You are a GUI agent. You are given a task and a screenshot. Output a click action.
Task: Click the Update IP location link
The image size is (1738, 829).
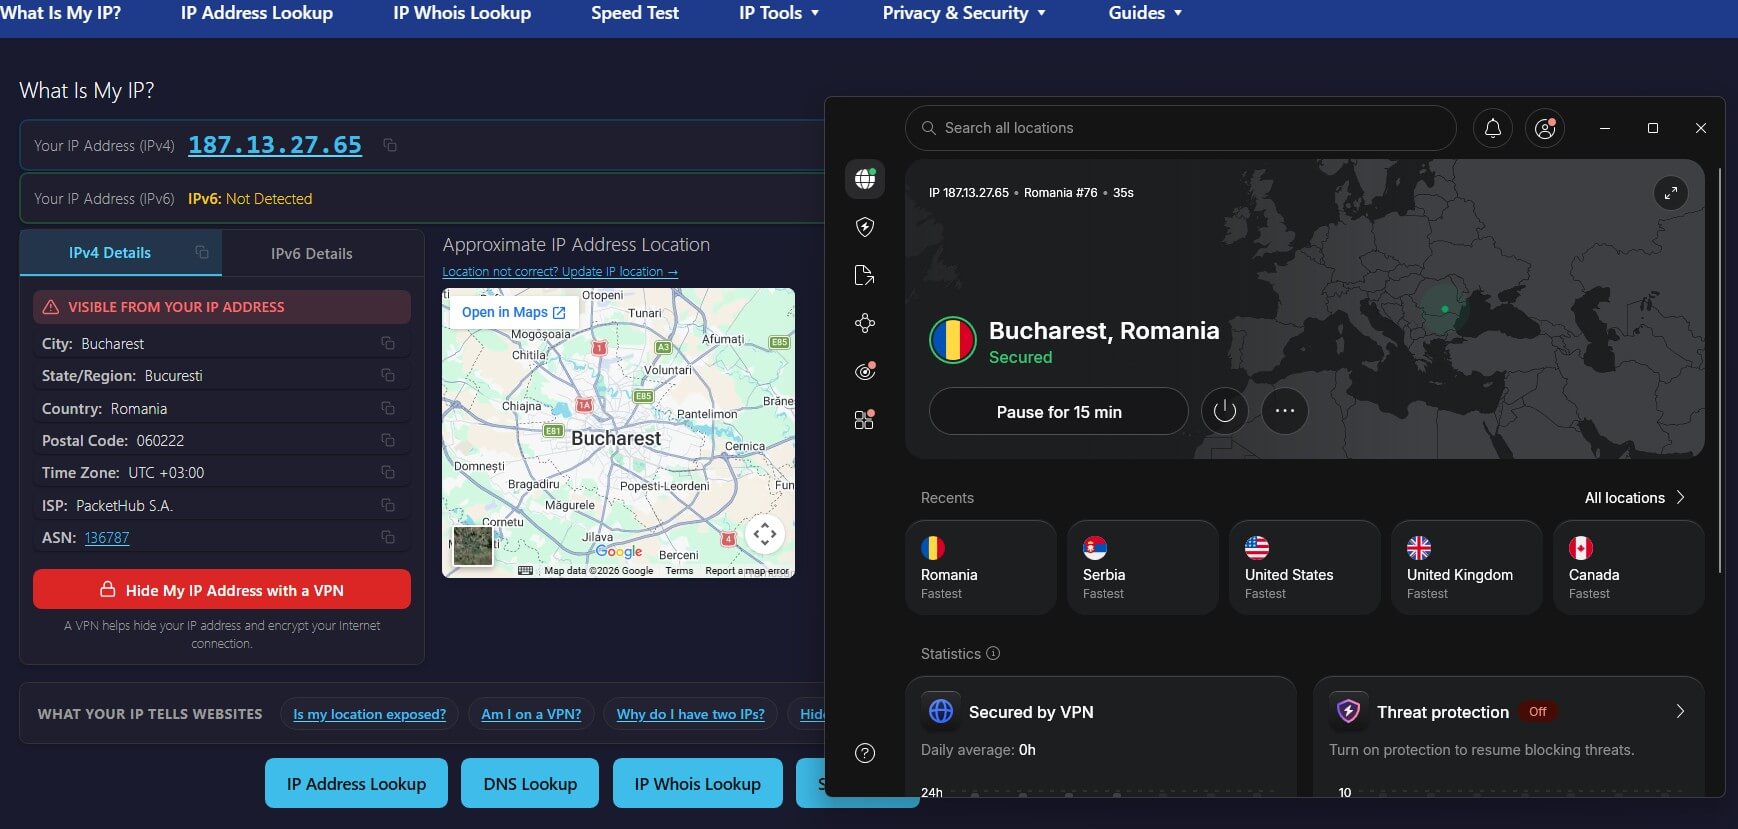(560, 272)
